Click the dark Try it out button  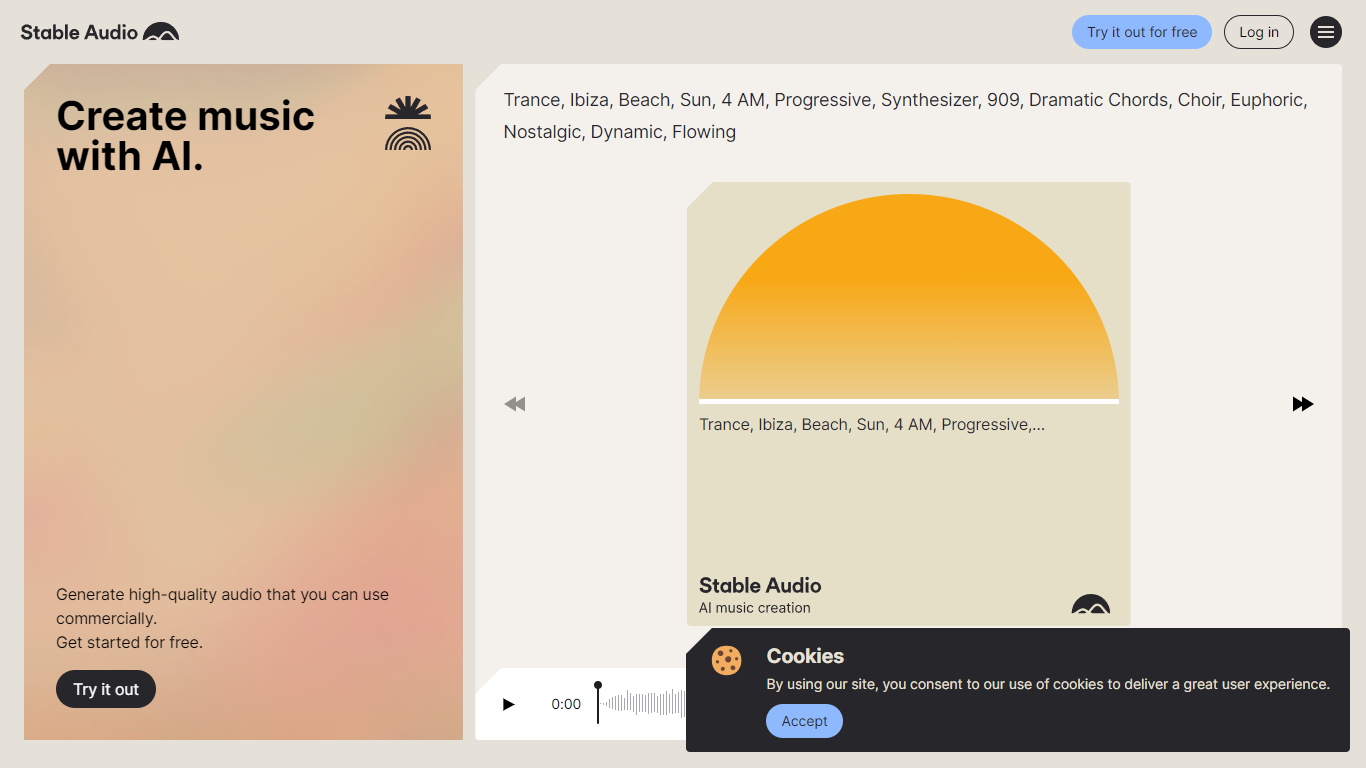pyautogui.click(x=106, y=689)
